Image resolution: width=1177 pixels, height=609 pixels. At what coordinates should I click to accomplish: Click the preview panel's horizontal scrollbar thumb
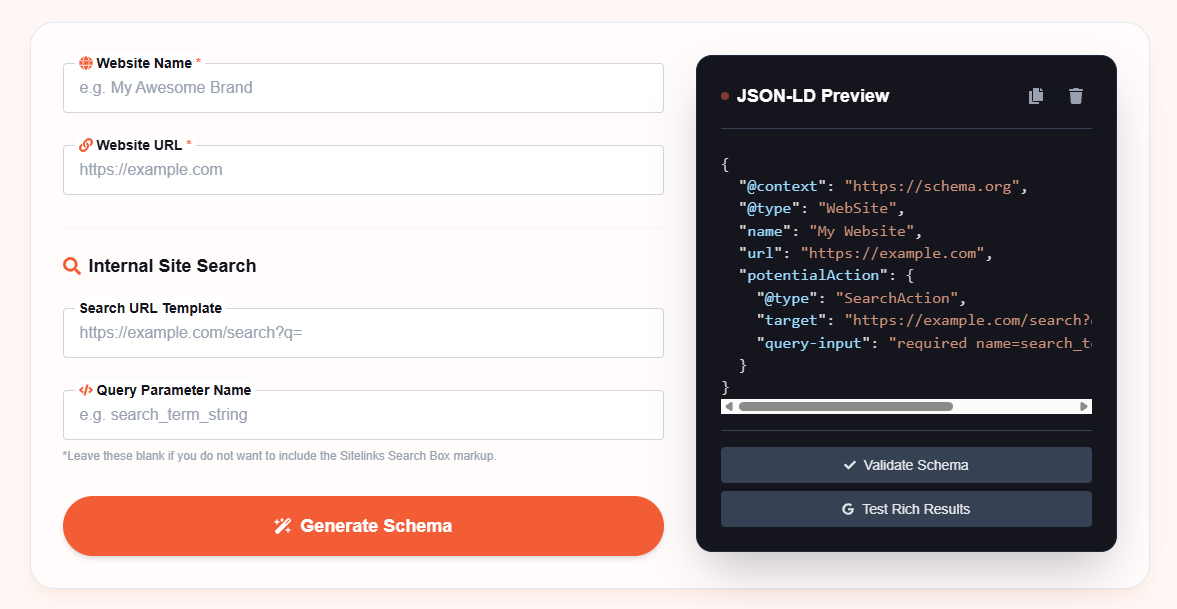(x=845, y=406)
